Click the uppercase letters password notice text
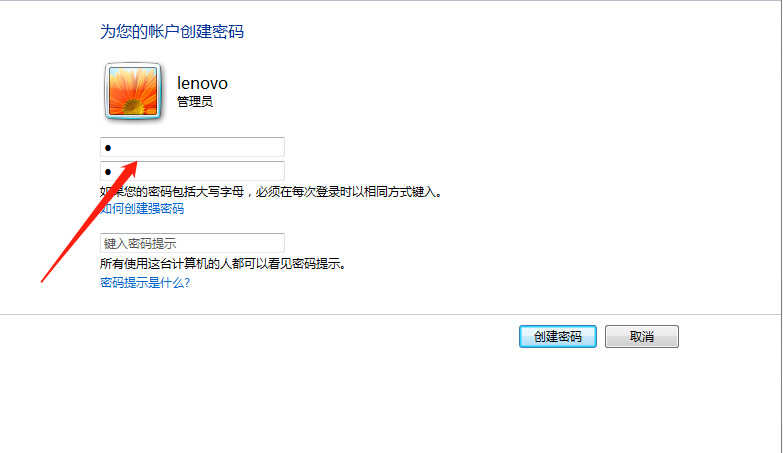Screen dimensions: 783x453 pyautogui.click(x=271, y=192)
